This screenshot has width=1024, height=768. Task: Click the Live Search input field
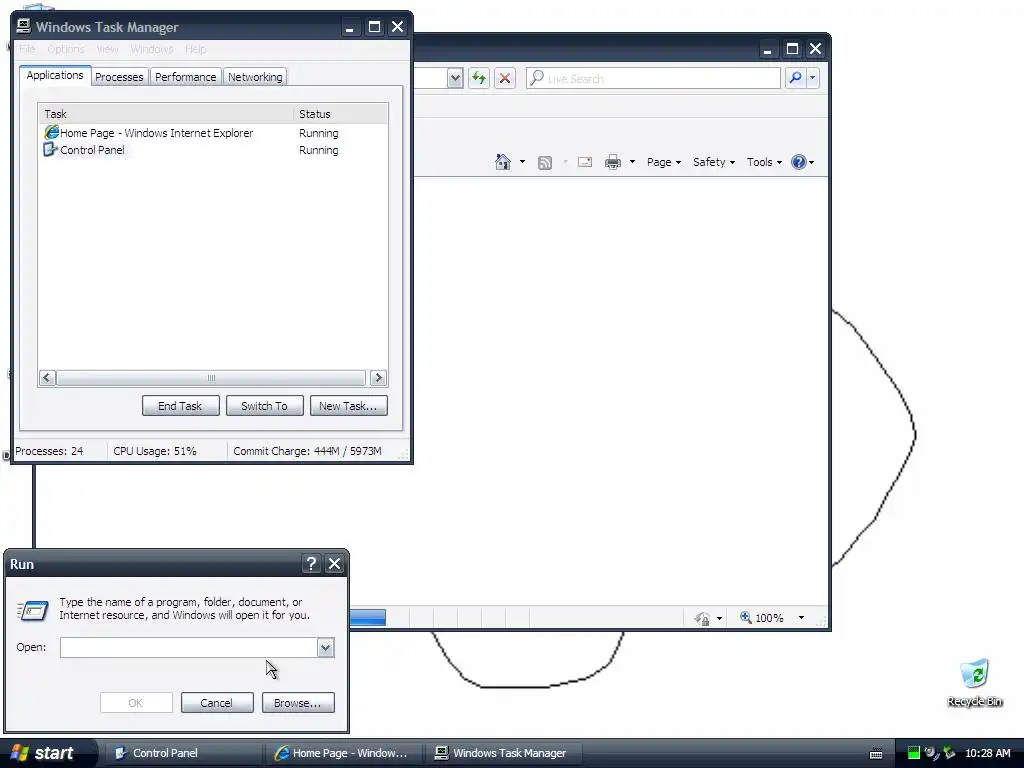653,78
